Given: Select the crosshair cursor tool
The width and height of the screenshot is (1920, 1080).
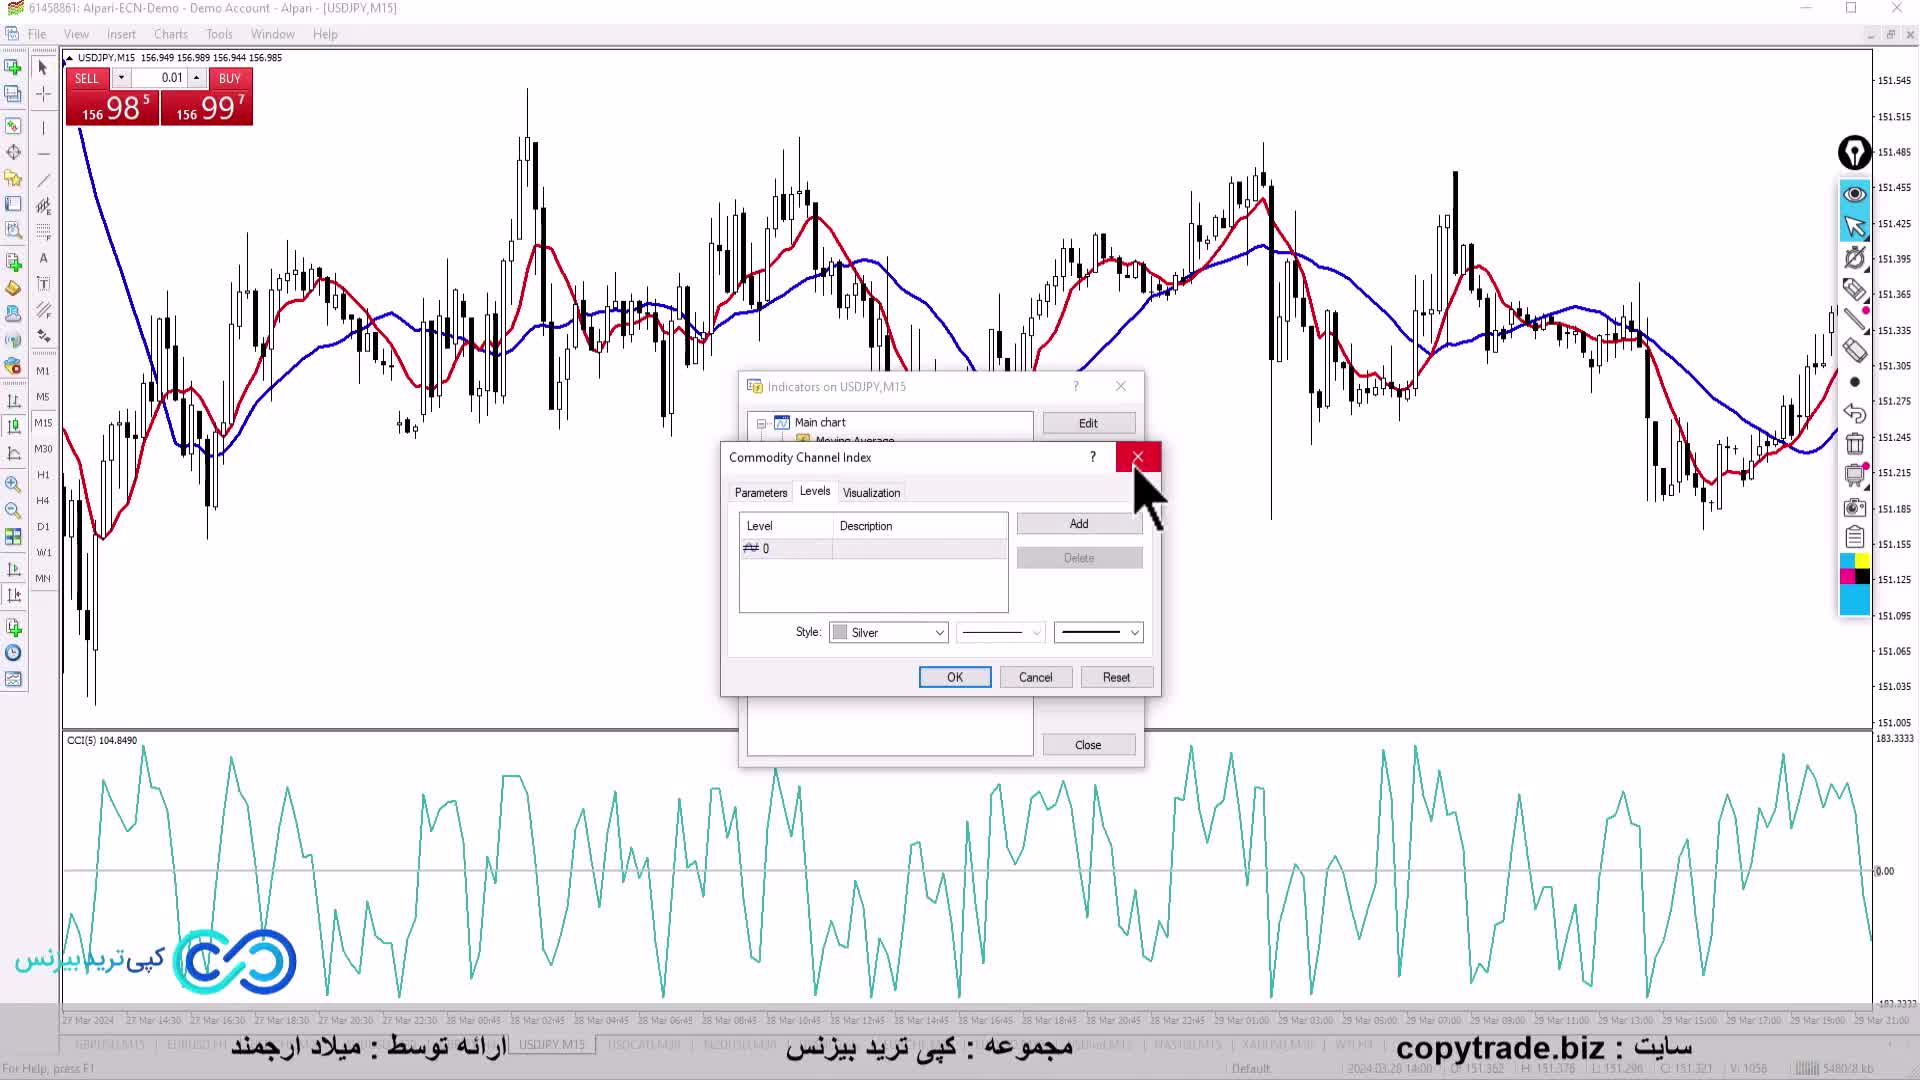Looking at the screenshot, I should click(43, 94).
